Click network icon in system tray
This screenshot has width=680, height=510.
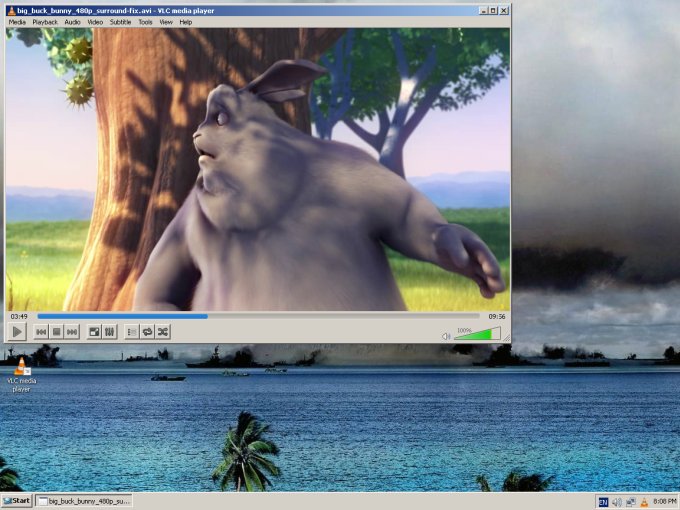[631, 502]
